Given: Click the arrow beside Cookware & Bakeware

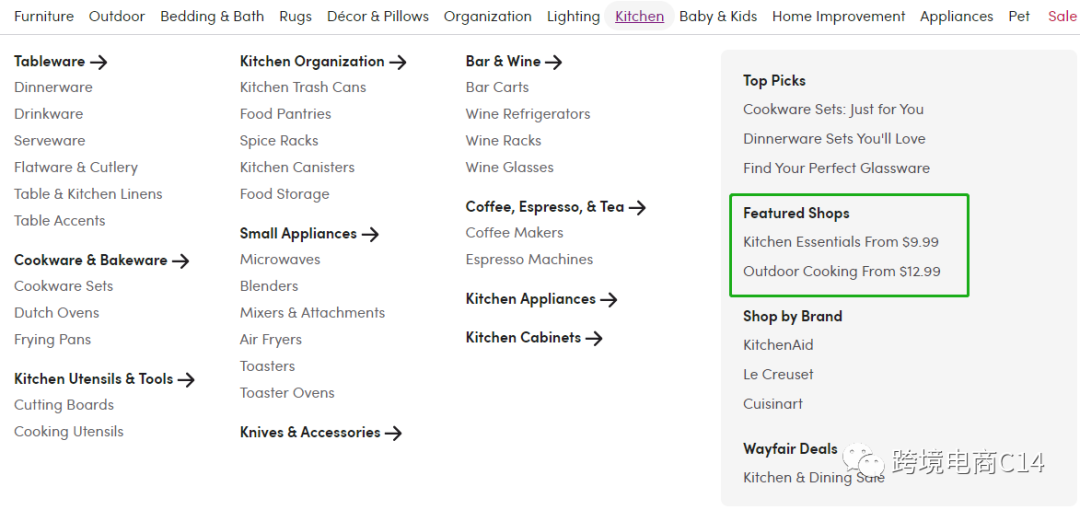Looking at the screenshot, I should click(x=180, y=261).
